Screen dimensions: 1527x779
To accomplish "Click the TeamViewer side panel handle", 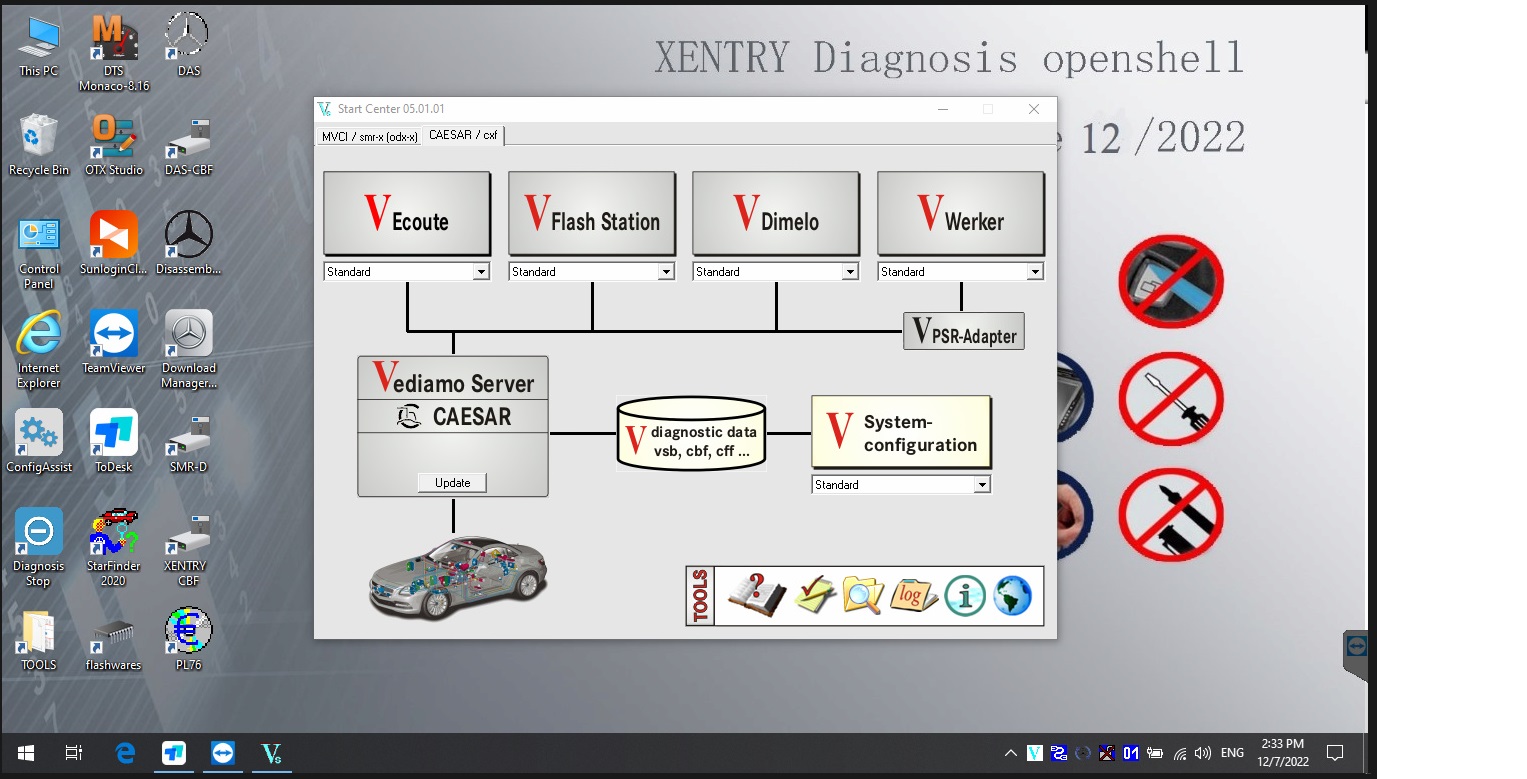I will (1356, 655).
